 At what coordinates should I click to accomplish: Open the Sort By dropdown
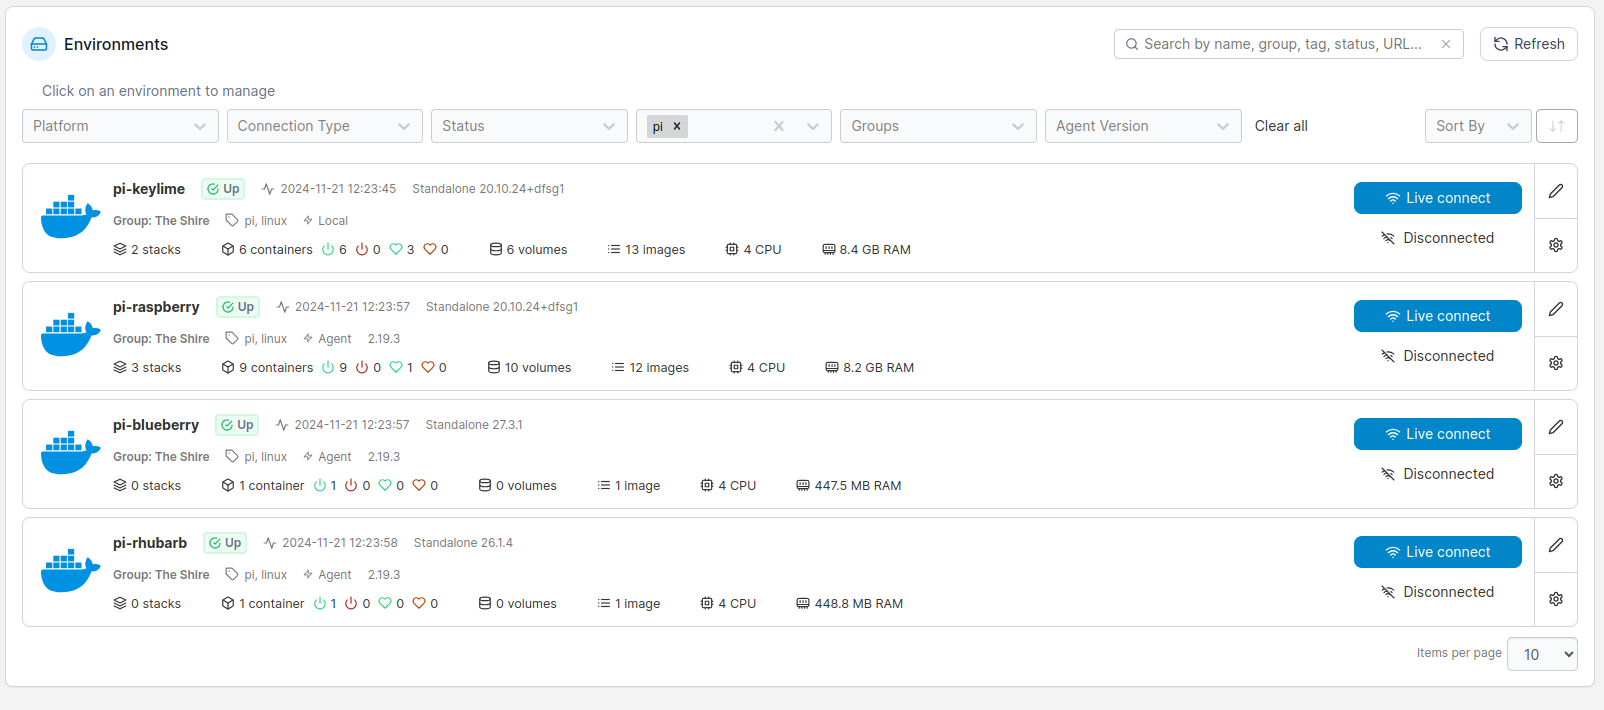pos(1477,126)
